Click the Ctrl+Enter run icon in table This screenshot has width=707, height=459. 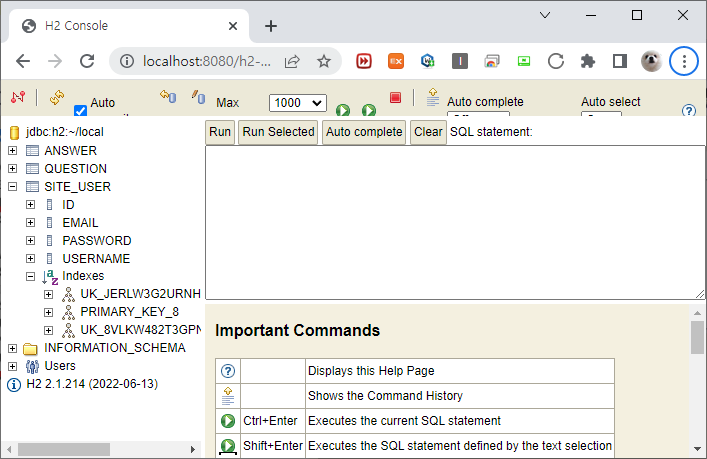[228, 421]
